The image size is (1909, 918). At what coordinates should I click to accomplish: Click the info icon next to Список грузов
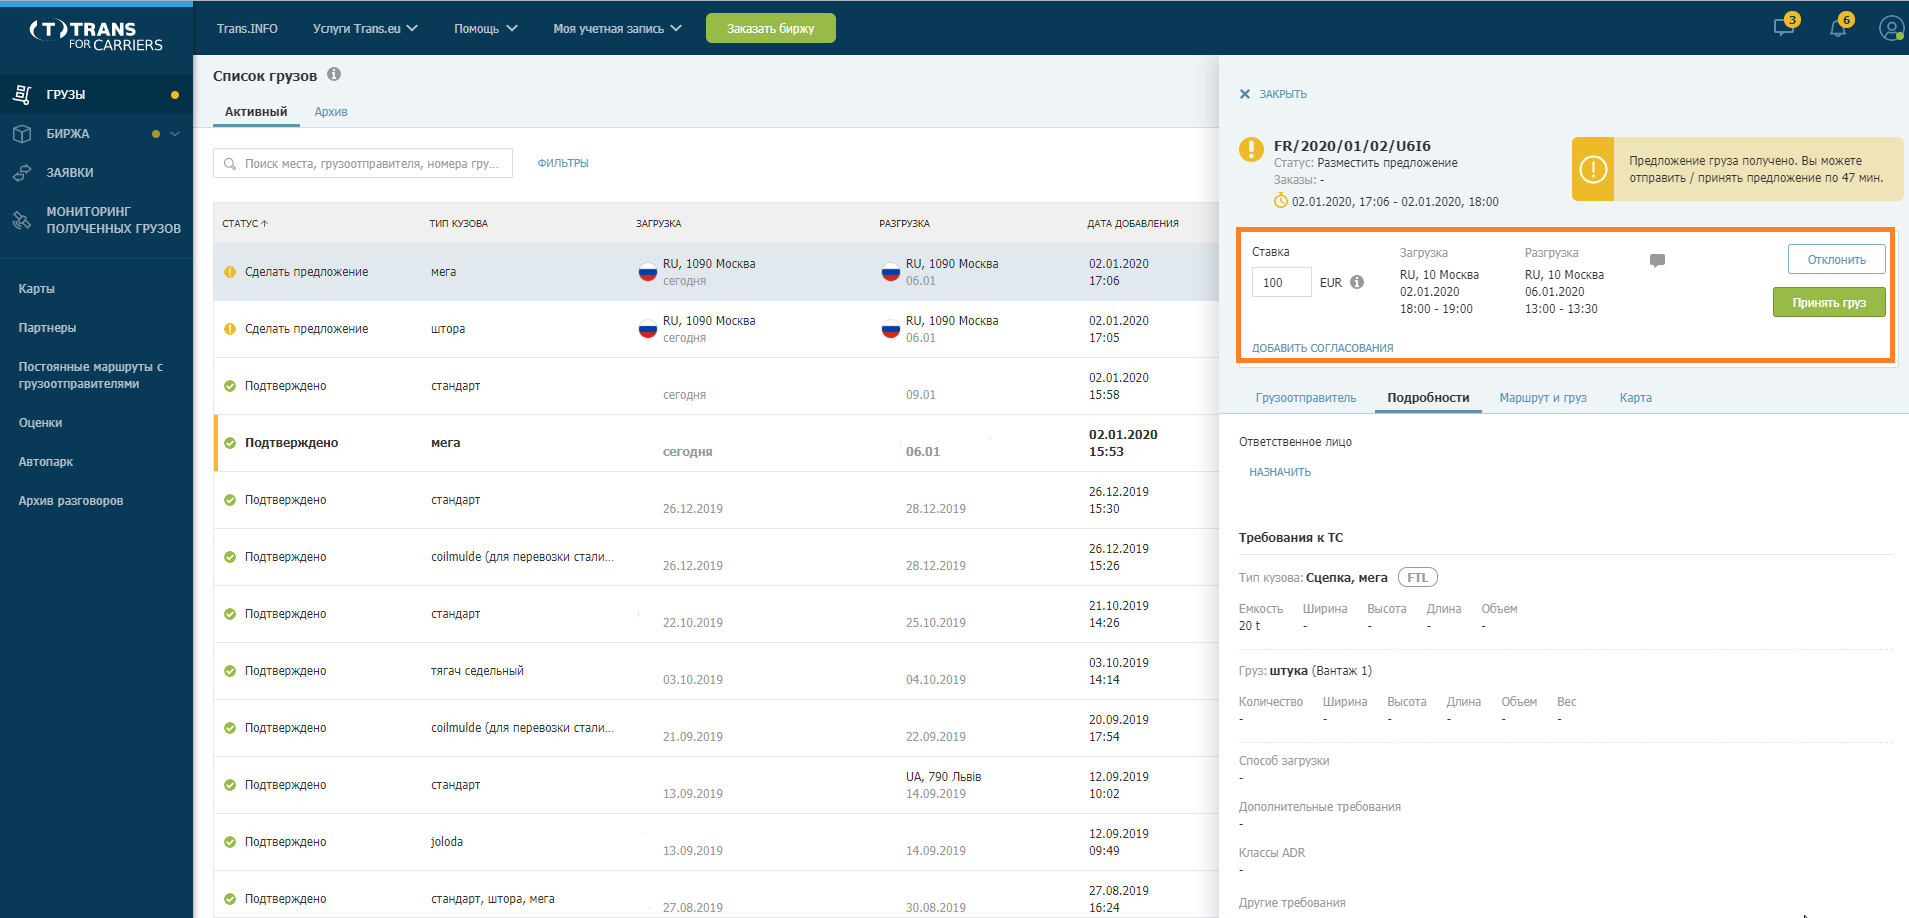334,74
